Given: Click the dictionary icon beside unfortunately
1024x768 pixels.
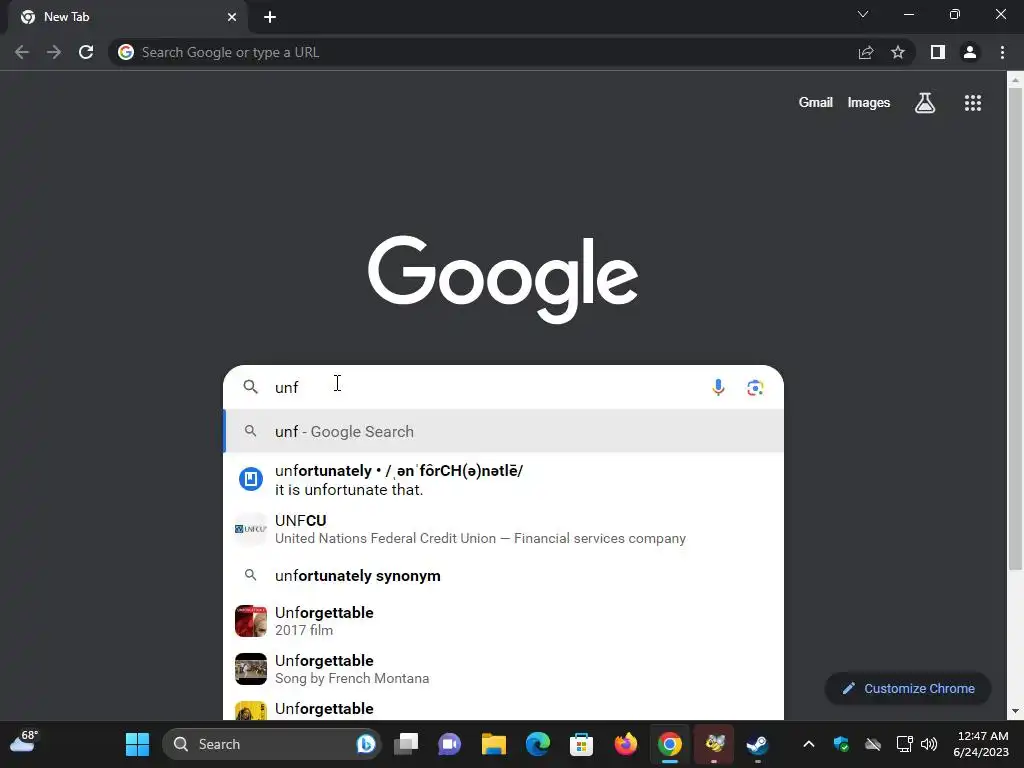Looking at the screenshot, I should pos(251,479).
